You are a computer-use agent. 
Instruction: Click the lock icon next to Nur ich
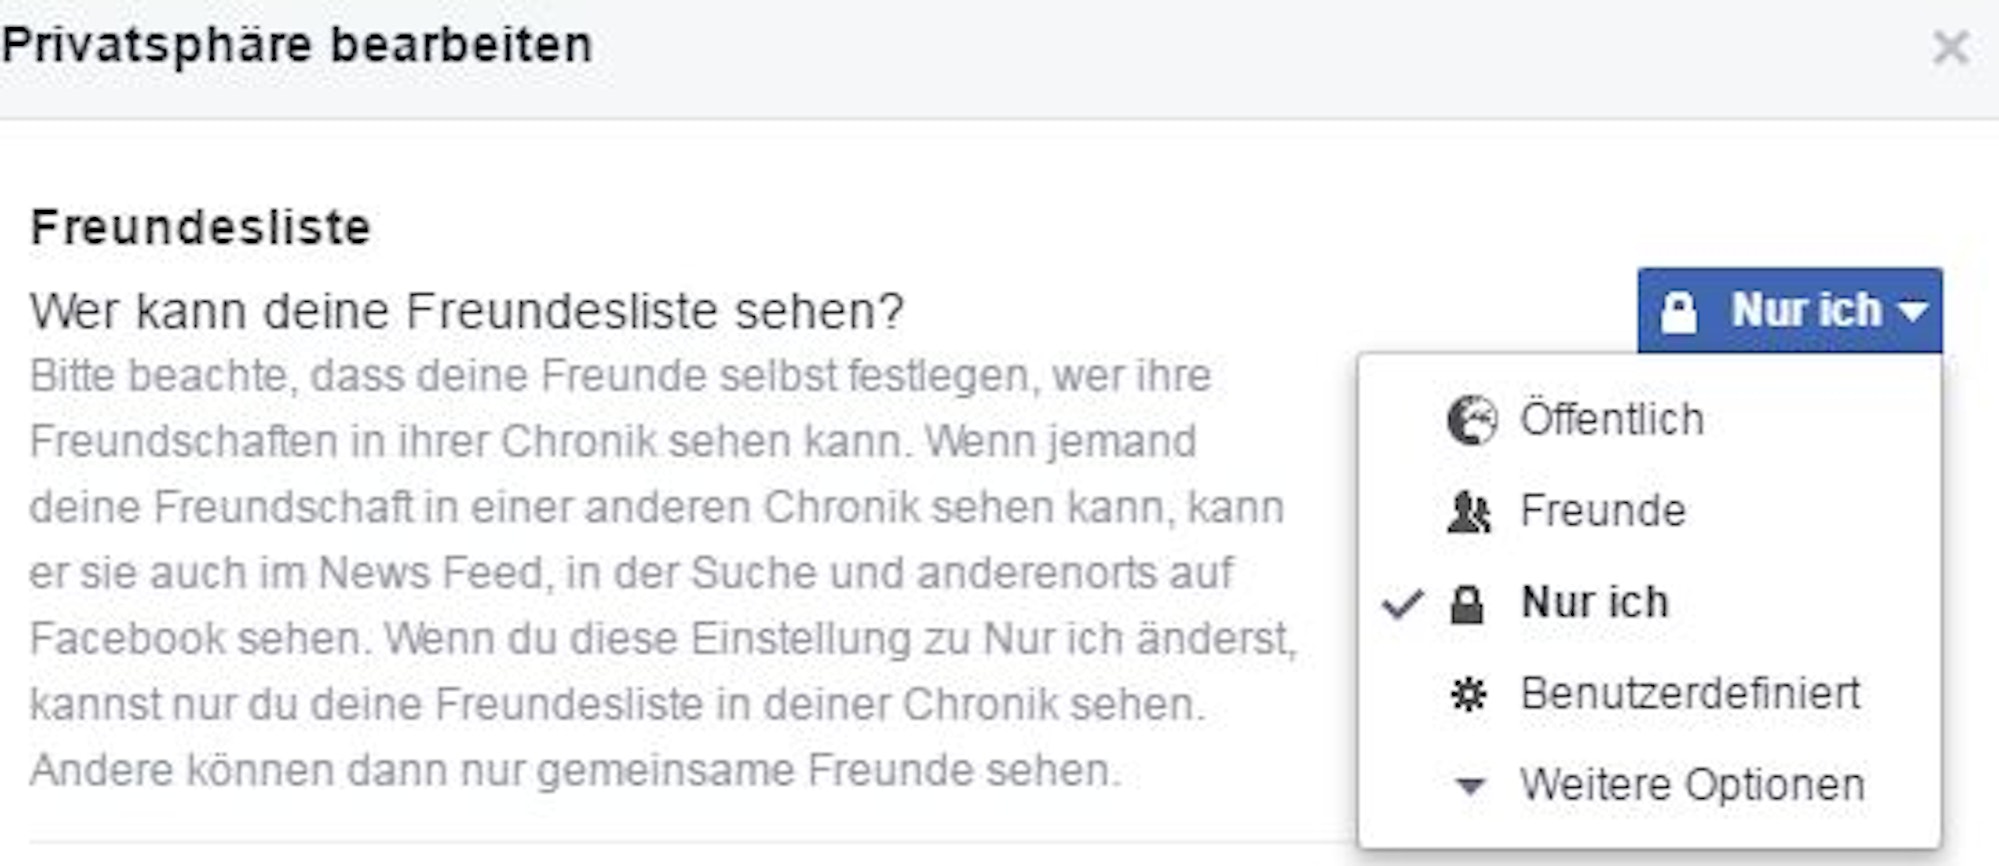pyautogui.click(x=1471, y=602)
